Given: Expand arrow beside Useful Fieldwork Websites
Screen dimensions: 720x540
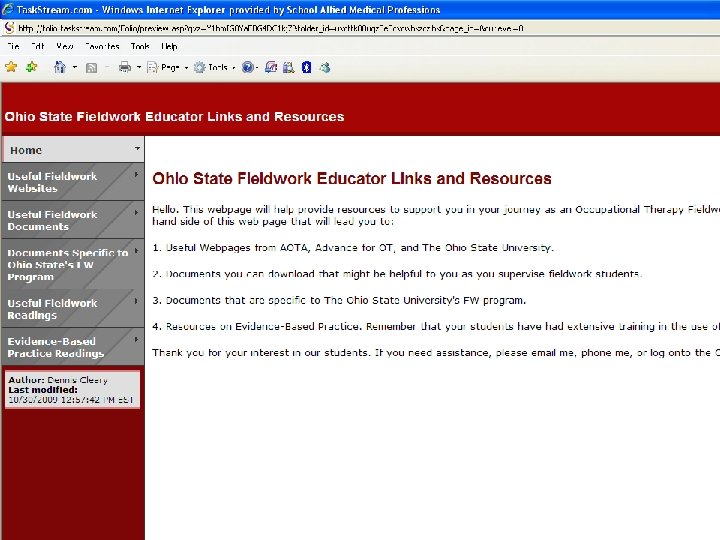Looking at the screenshot, I should [136, 174].
